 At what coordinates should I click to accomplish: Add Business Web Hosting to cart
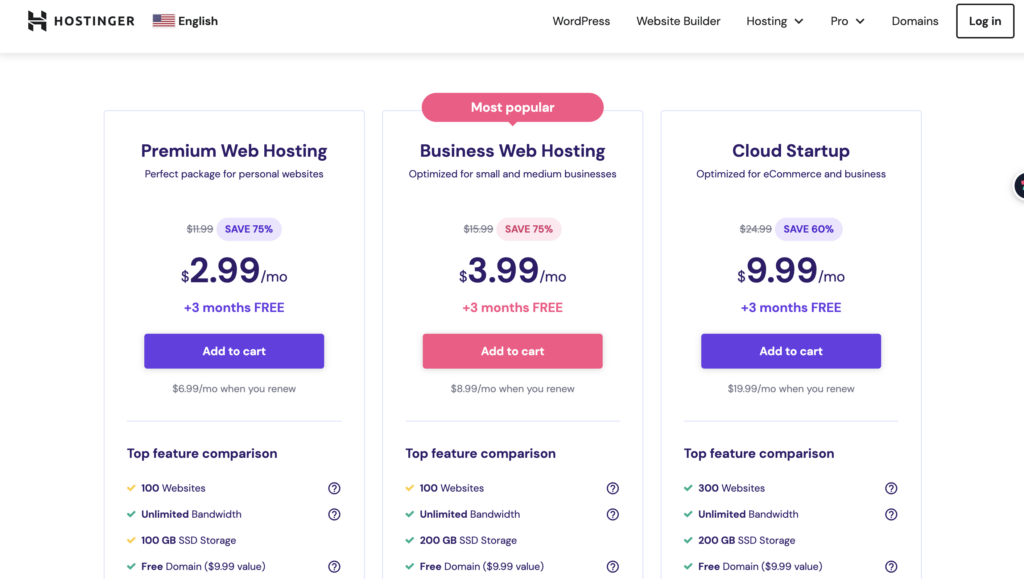[513, 351]
